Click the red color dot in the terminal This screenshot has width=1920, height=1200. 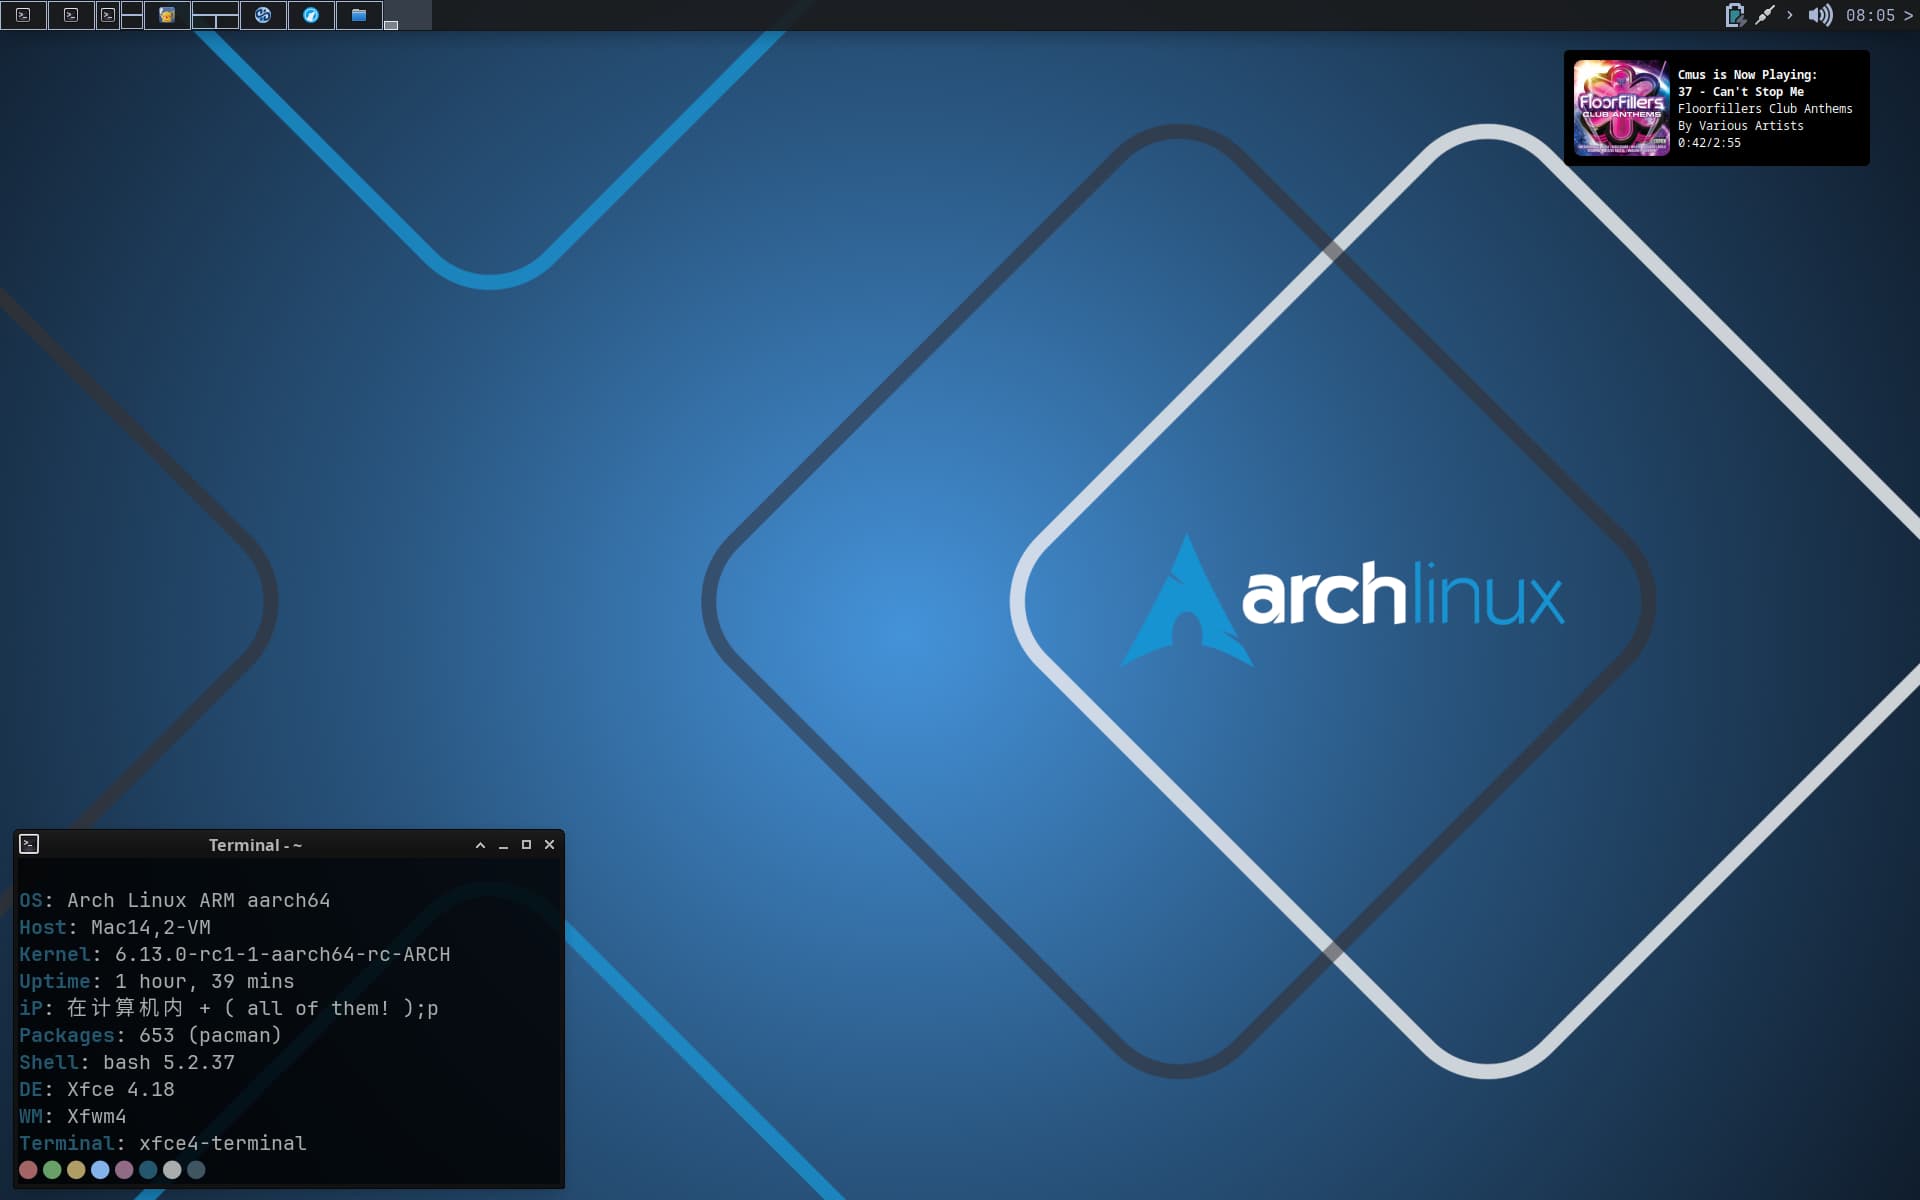click(x=28, y=1169)
